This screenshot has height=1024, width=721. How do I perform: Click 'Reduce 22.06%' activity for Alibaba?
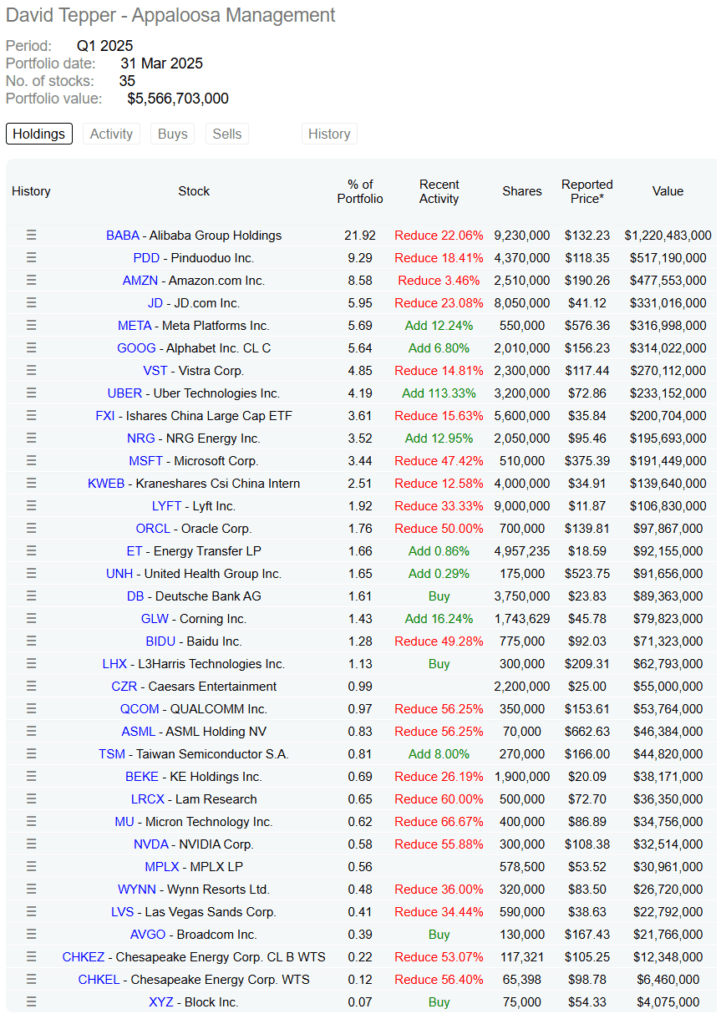click(439, 235)
